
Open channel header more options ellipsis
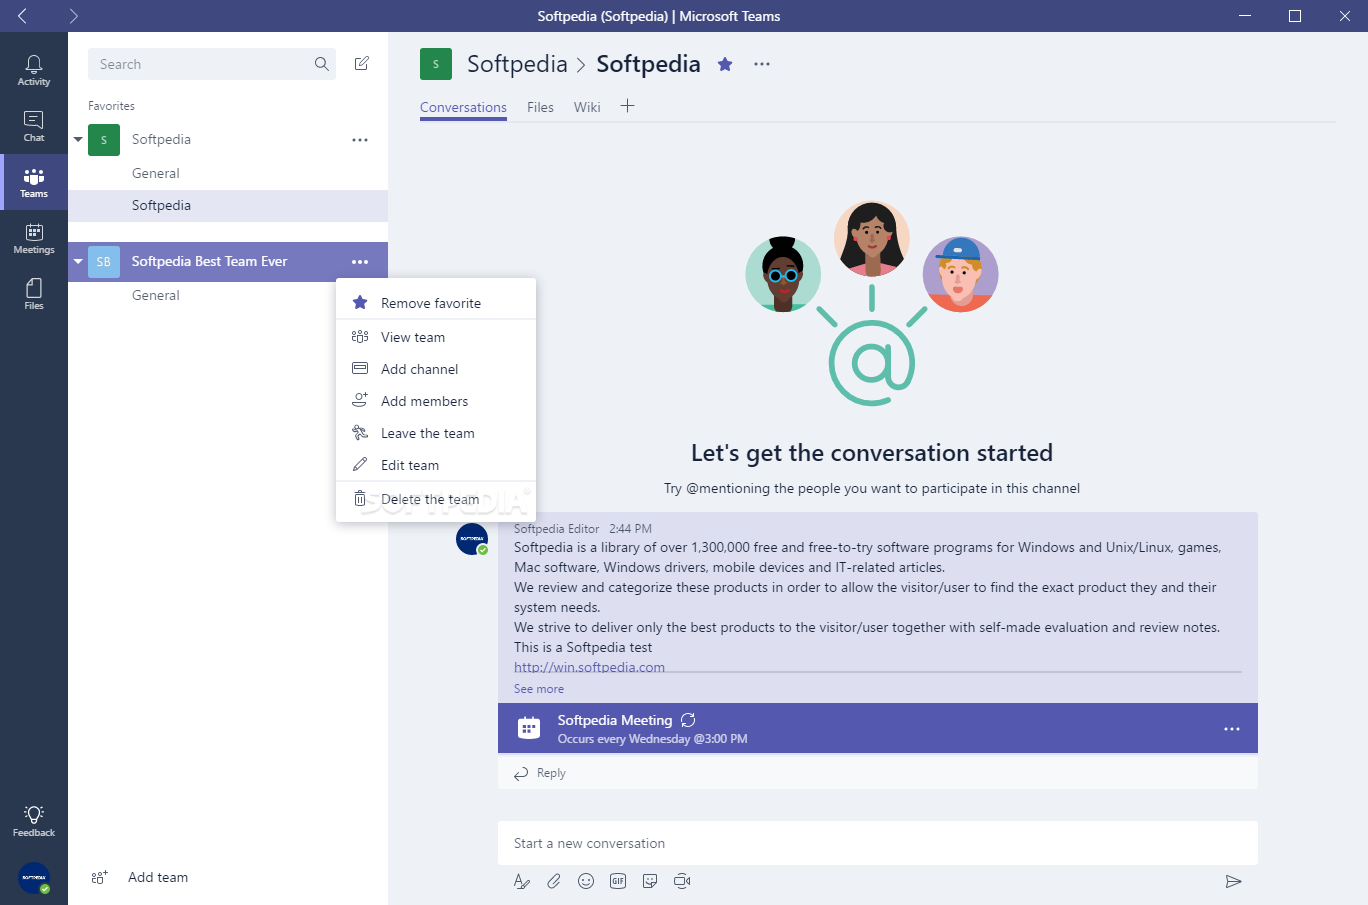click(x=762, y=64)
